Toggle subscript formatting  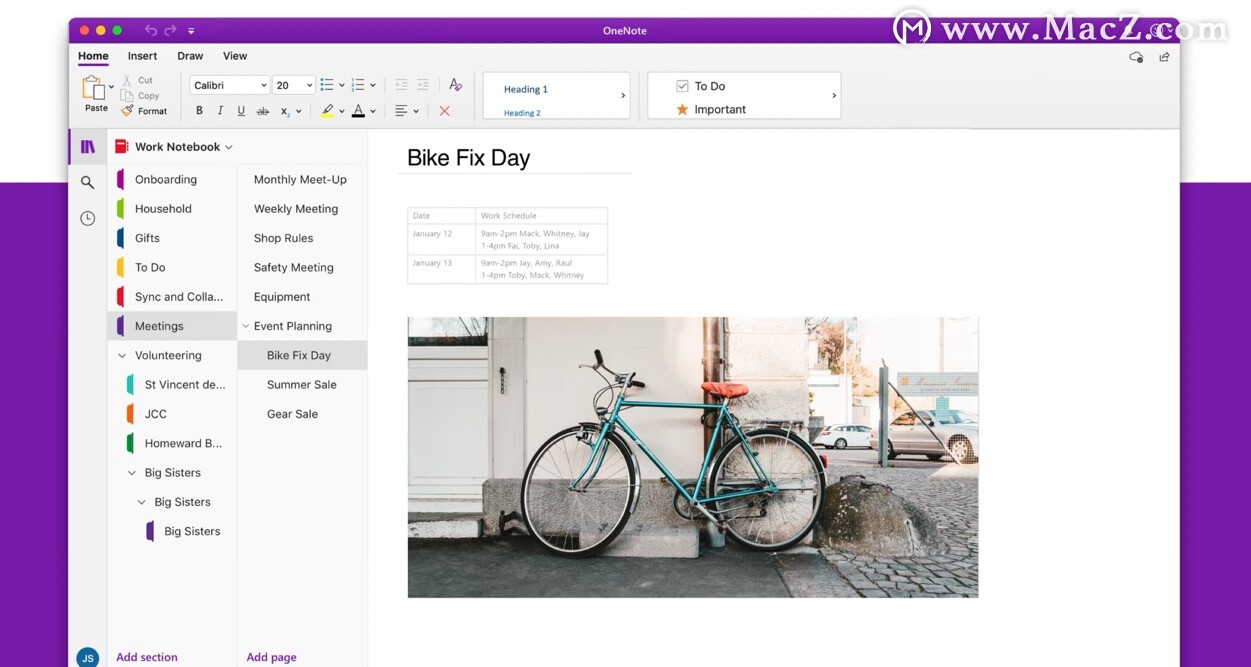[285, 111]
